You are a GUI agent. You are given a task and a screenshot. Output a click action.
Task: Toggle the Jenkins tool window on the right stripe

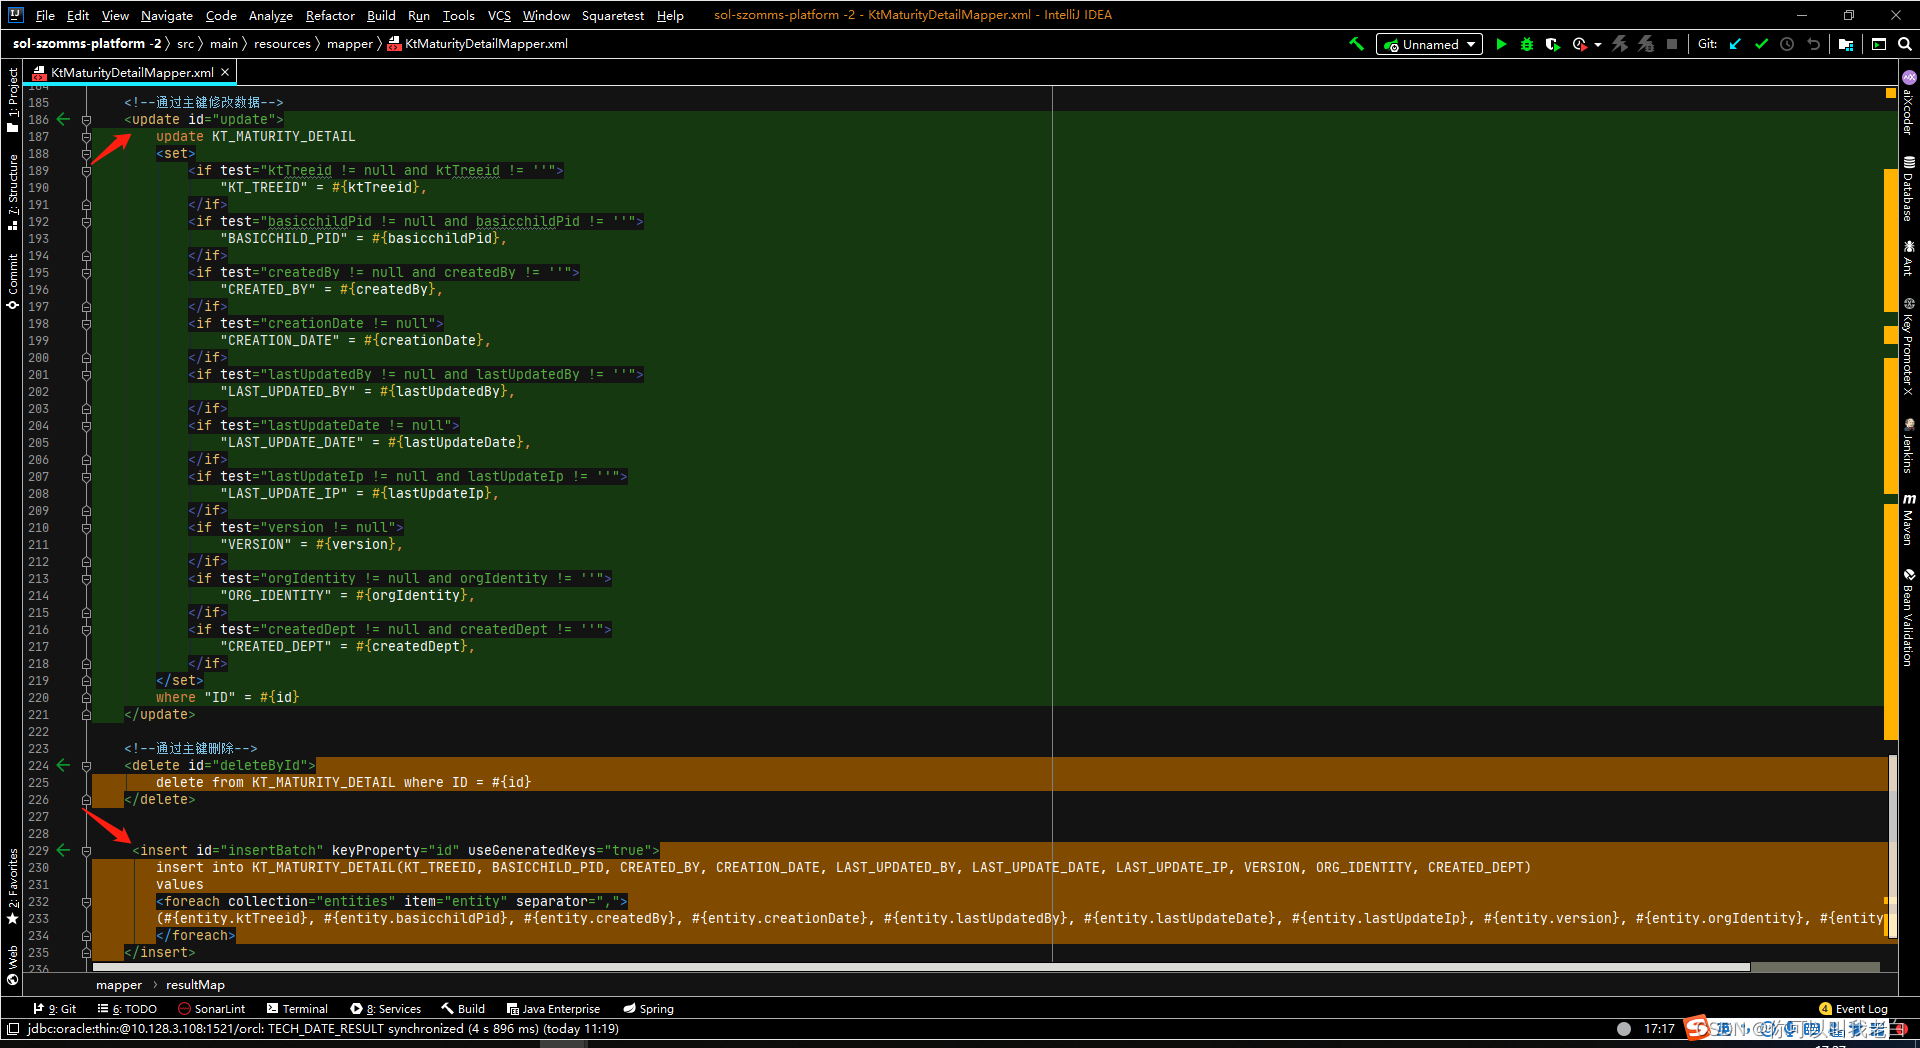pos(1908,445)
